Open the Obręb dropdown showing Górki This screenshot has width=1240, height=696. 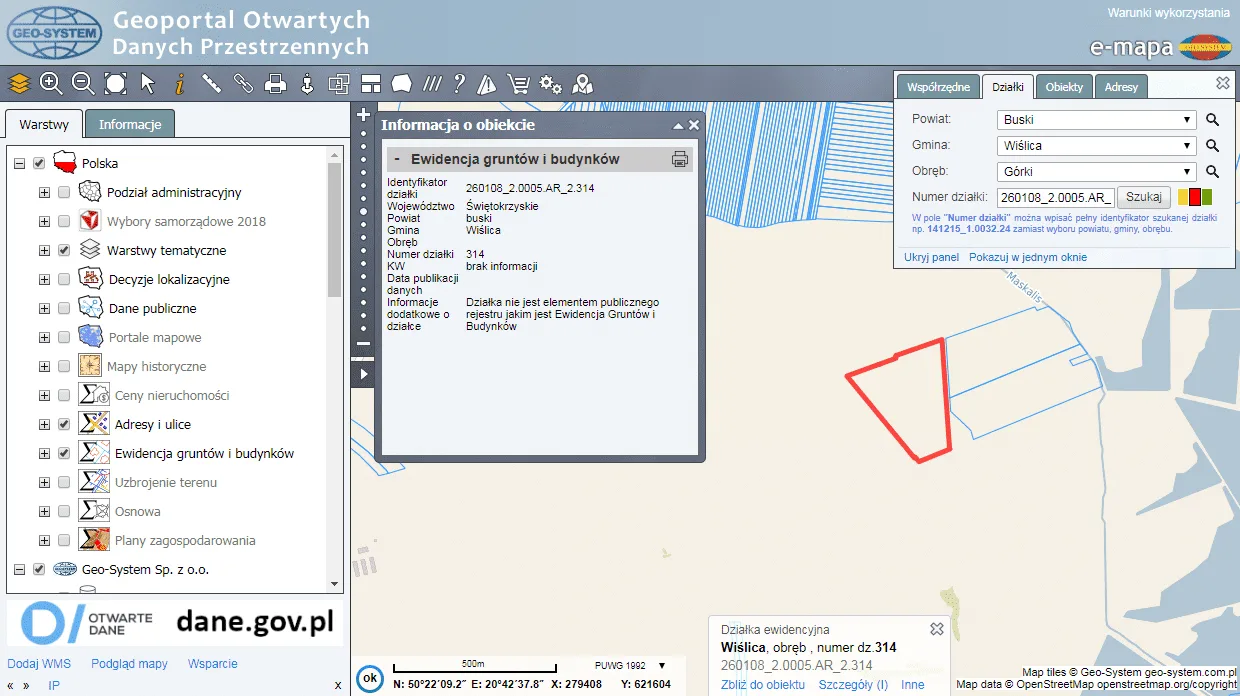(1097, 172)
